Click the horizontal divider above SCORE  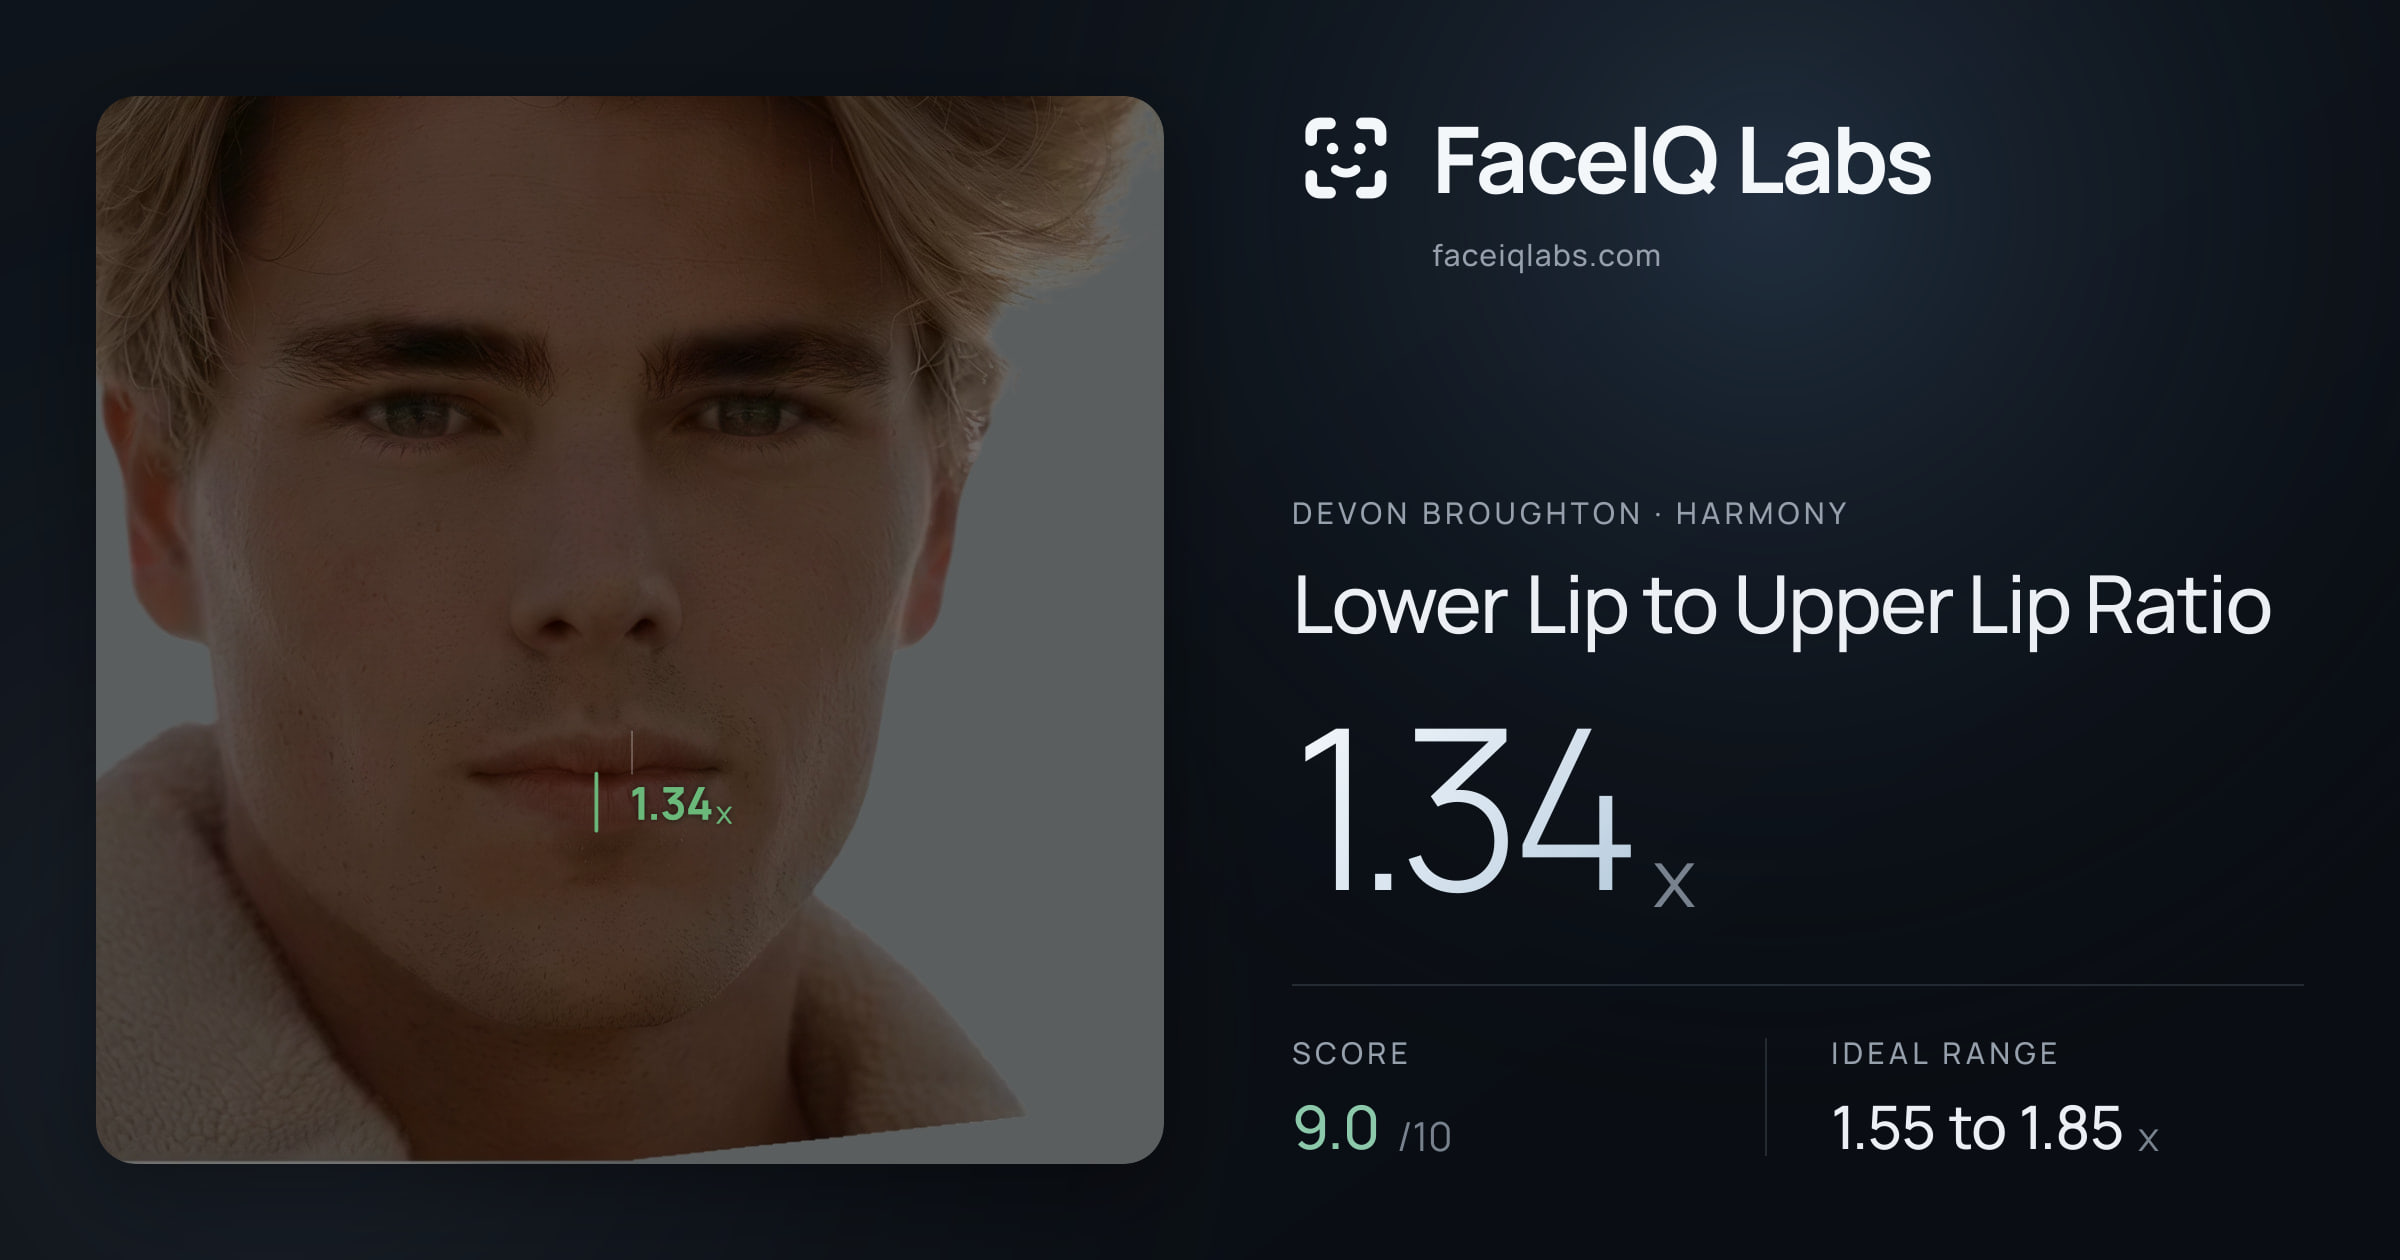(1798, 985)
